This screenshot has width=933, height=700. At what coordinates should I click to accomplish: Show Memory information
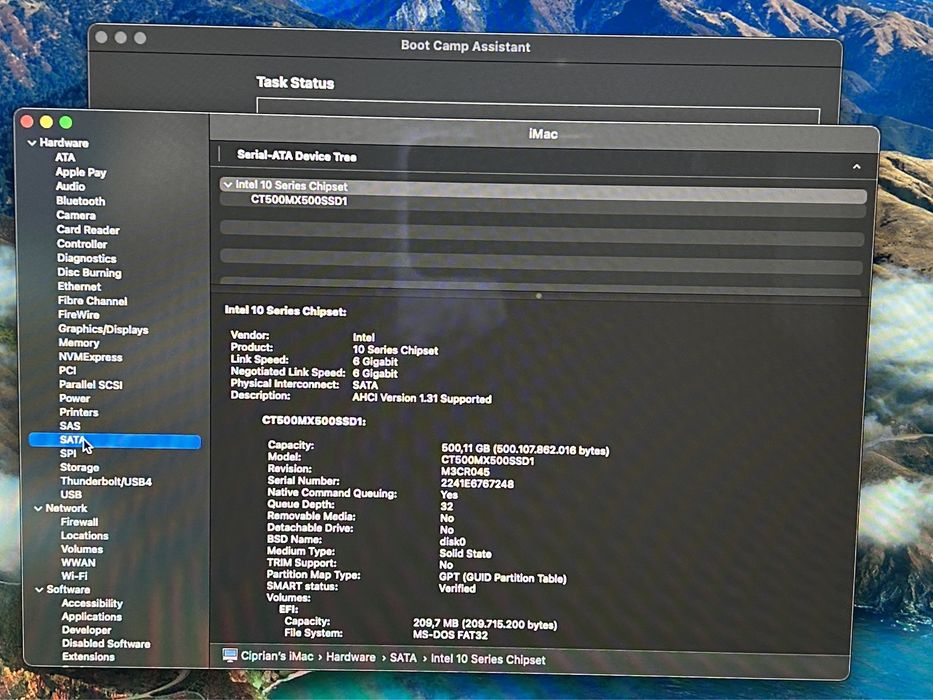pos(79,343)
